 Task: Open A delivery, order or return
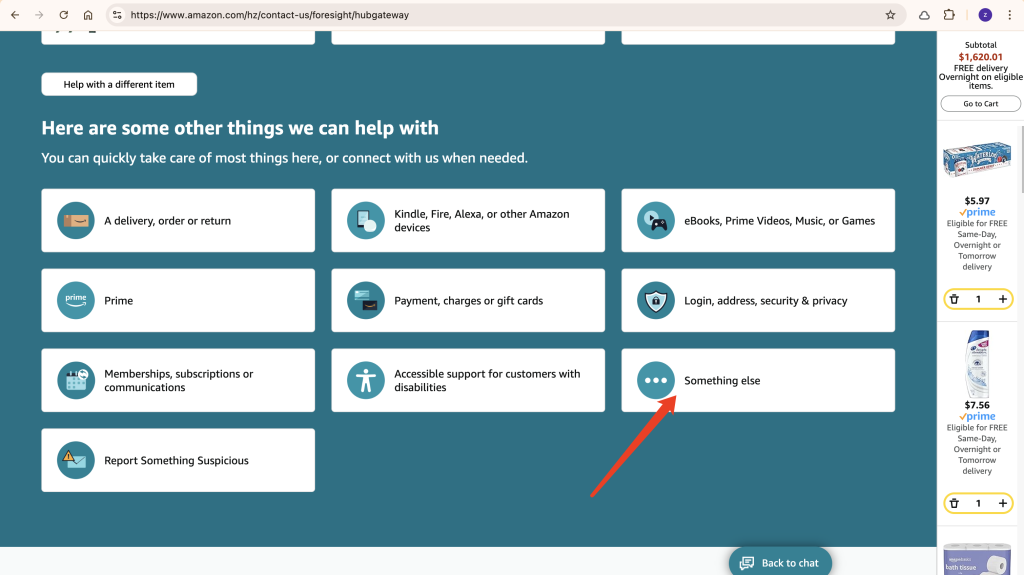[x=178, y=221]
